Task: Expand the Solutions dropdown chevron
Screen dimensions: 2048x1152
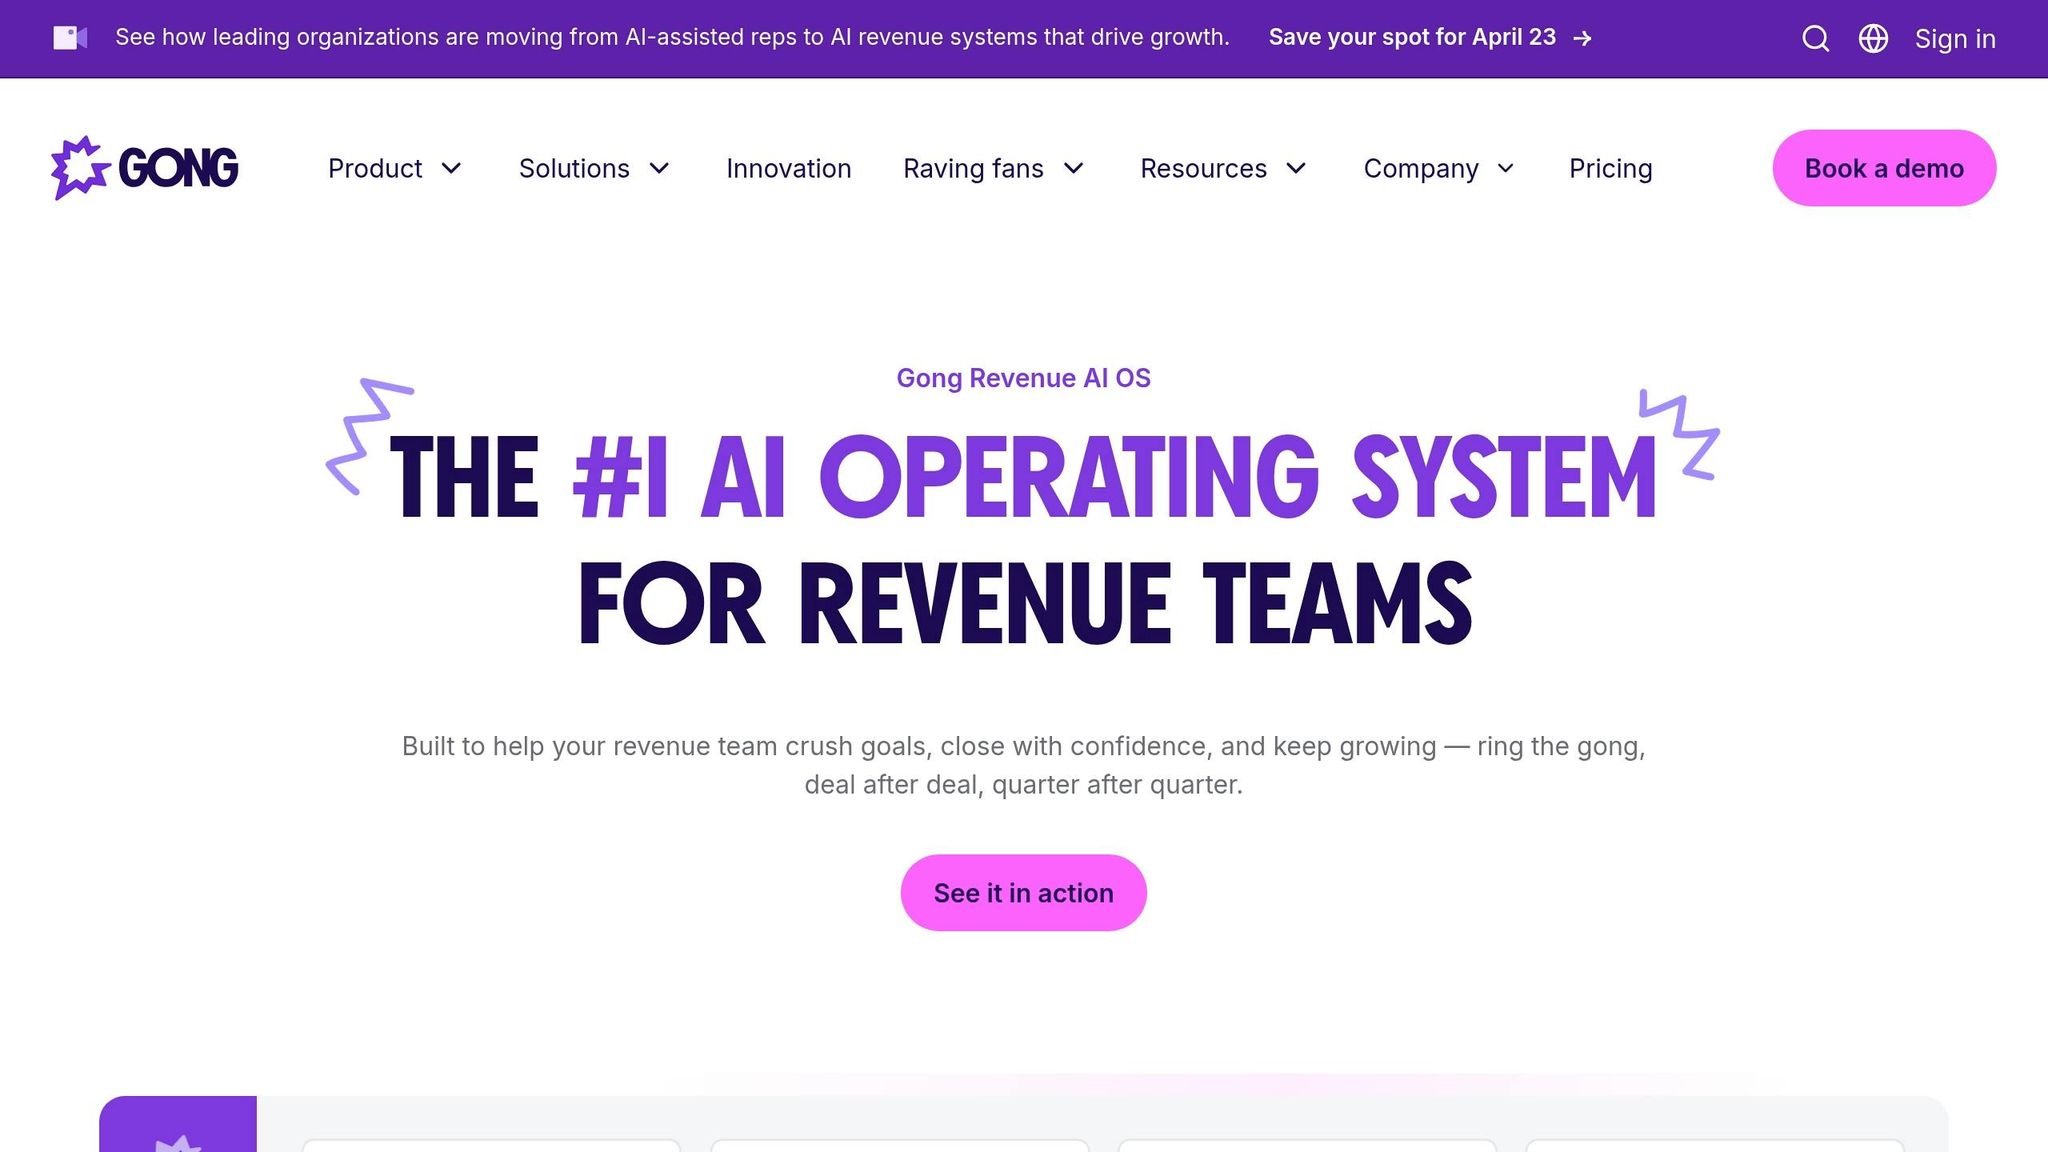Action: [x=659, y=168]
